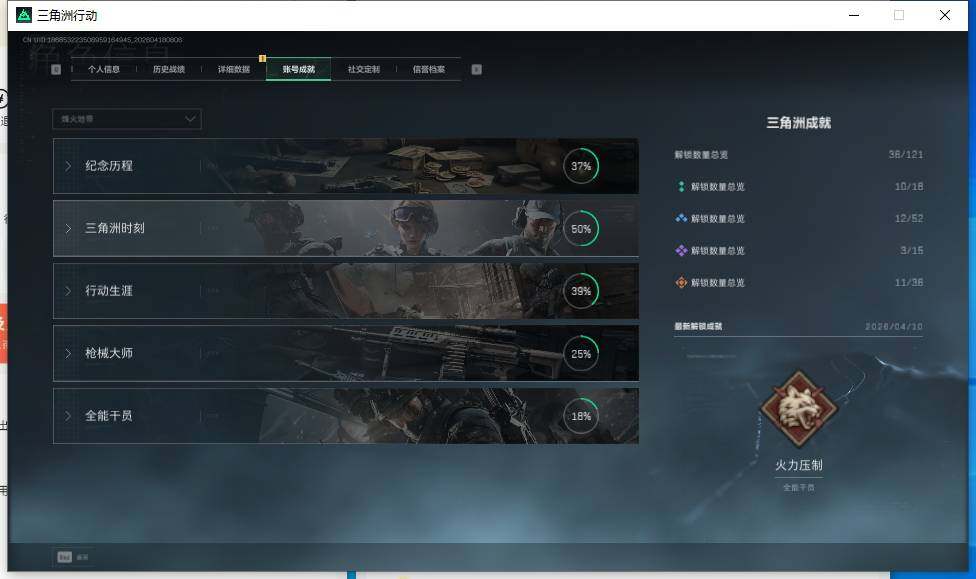Close the 三角洲行动 window
Screen dimensions: 976x579
(945, 15)
